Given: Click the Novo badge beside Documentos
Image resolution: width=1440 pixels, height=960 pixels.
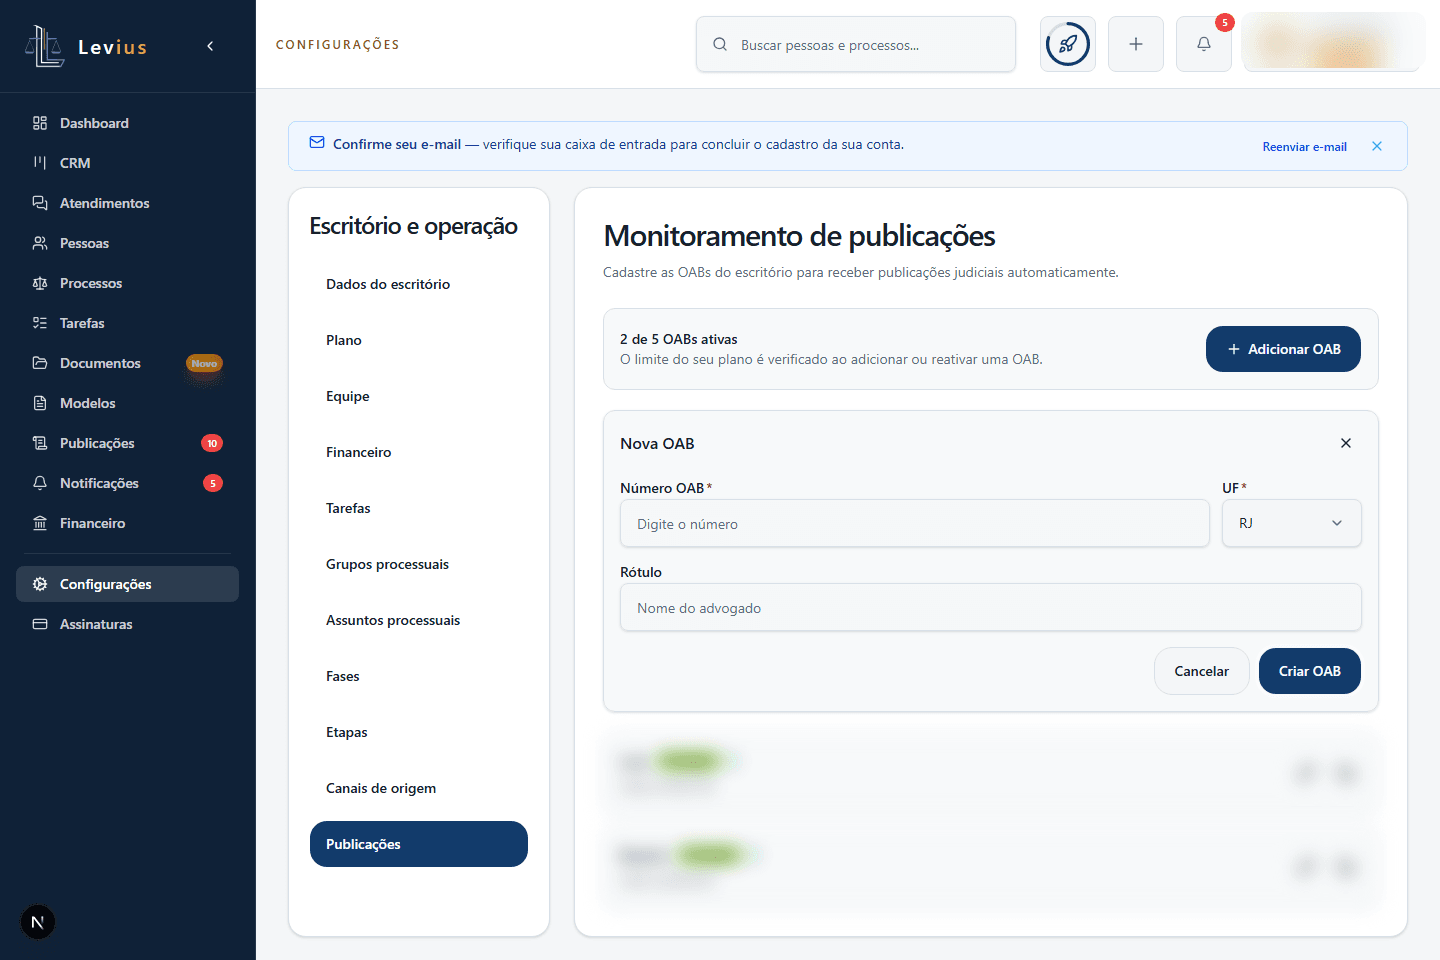Looking at the screenshot, I should coord(204,363).
